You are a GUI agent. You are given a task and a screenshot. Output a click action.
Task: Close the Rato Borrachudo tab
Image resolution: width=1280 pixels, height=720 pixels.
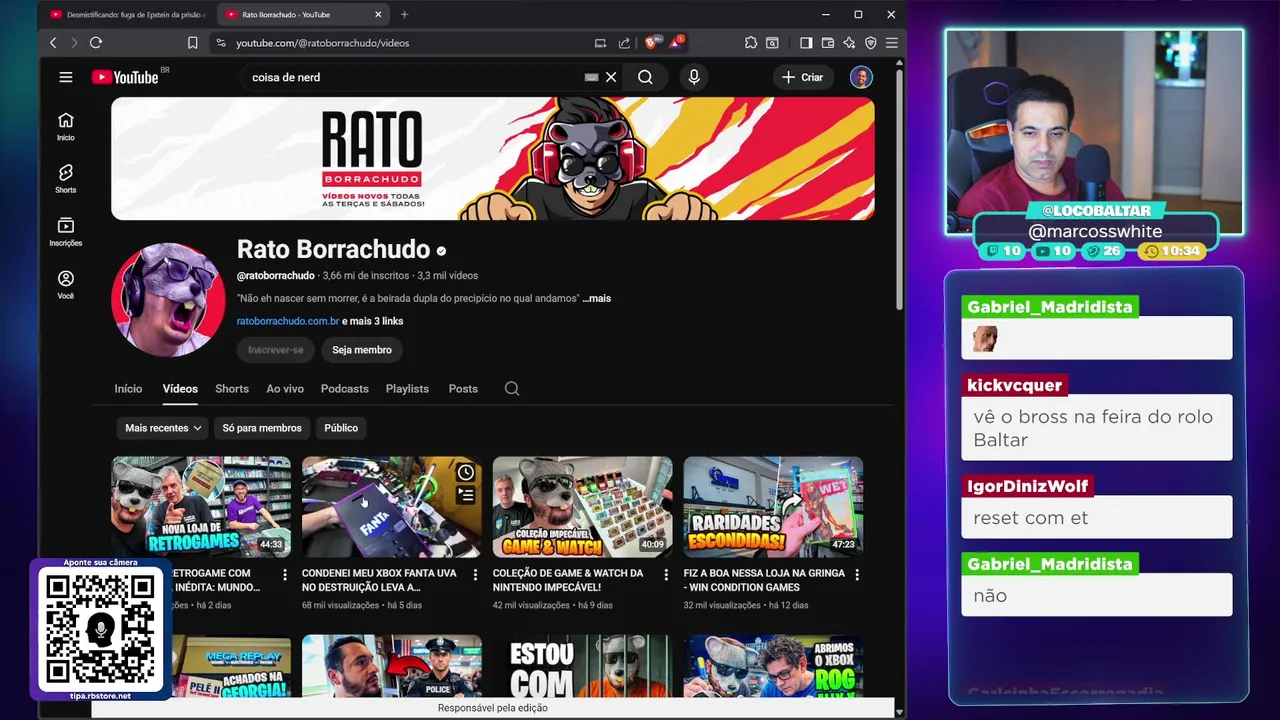pyautogui.click(x=378, y=15)
